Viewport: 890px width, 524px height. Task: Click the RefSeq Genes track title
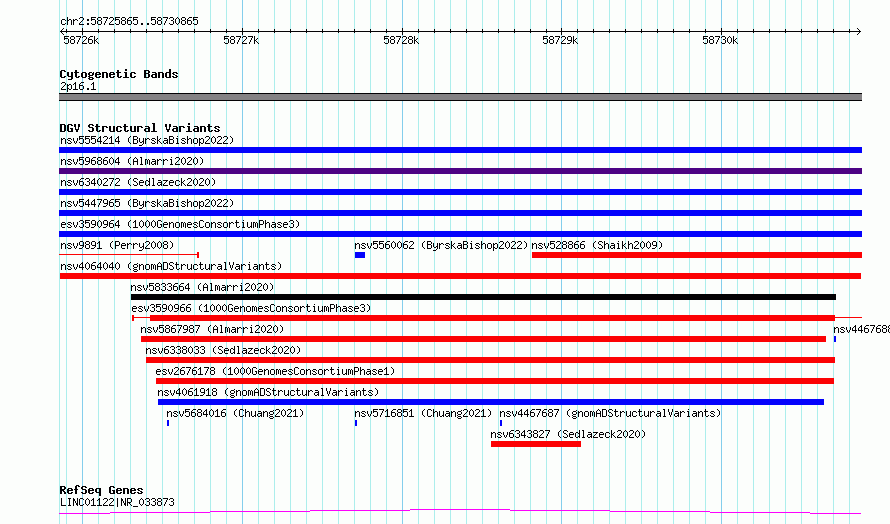[x=101, y=490]
